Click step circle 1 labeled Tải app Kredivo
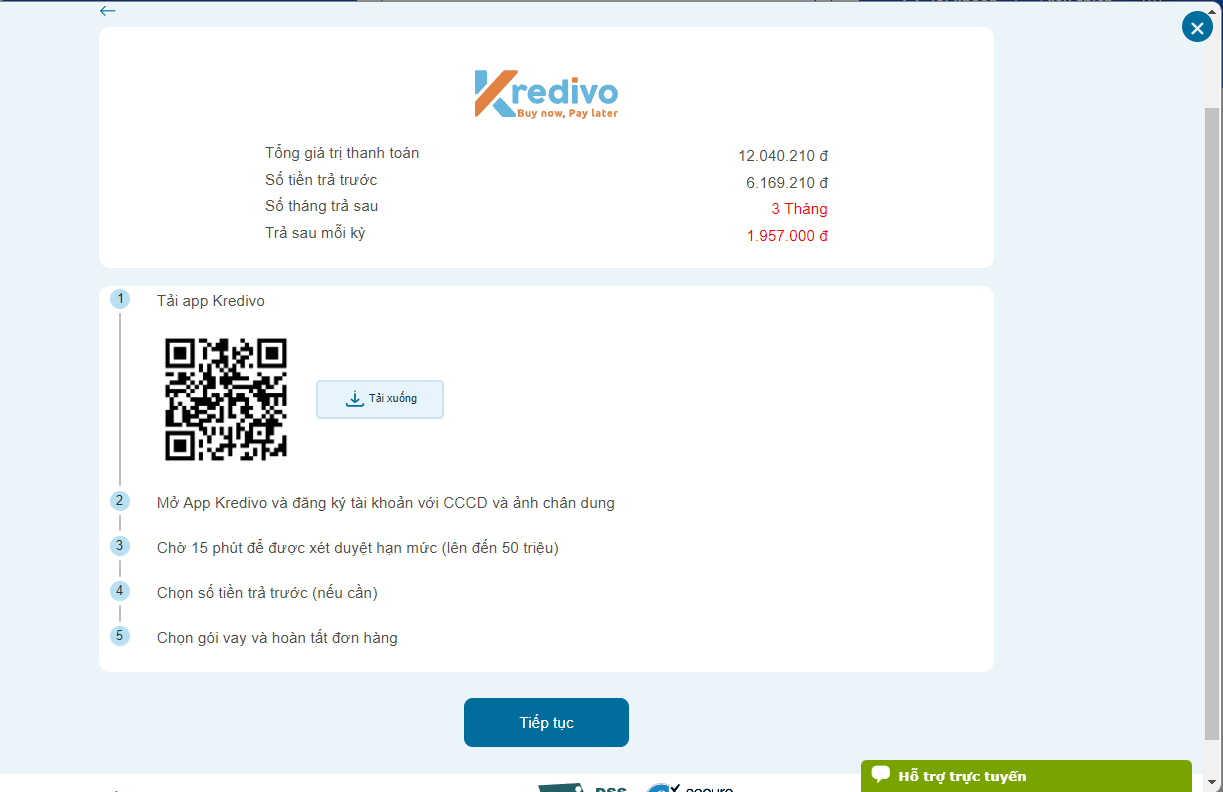The width and height of the screenshot is (1223, 792). [x=120, y=297]
